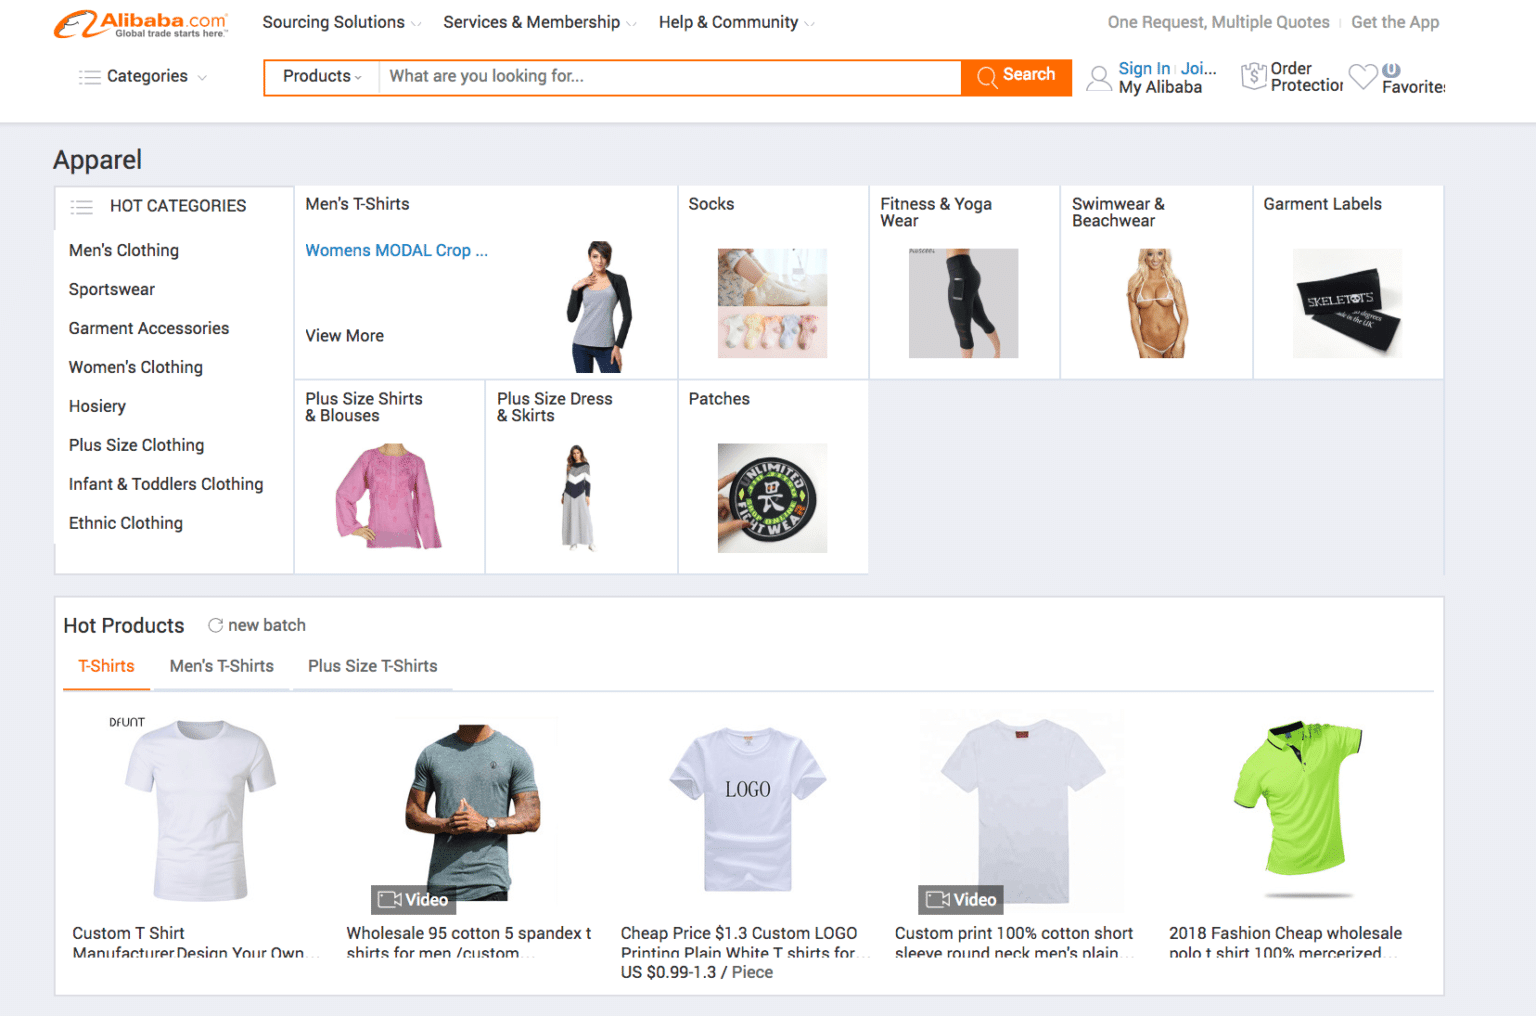Image resolution: width=1536 pixels, height=1016 pixels.
Task: Play the Video on the spandex t-shirt product
Action: (x=413, y=899)
